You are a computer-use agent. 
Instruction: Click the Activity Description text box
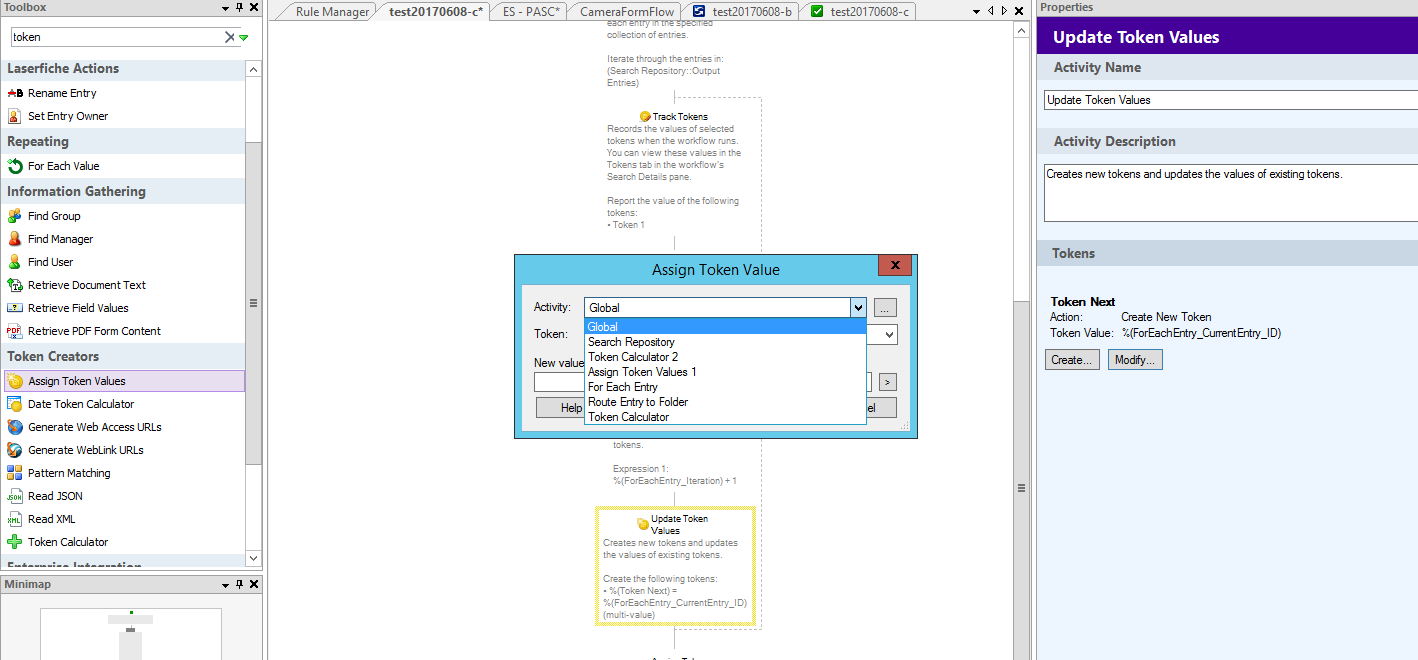coord(1231,193)
